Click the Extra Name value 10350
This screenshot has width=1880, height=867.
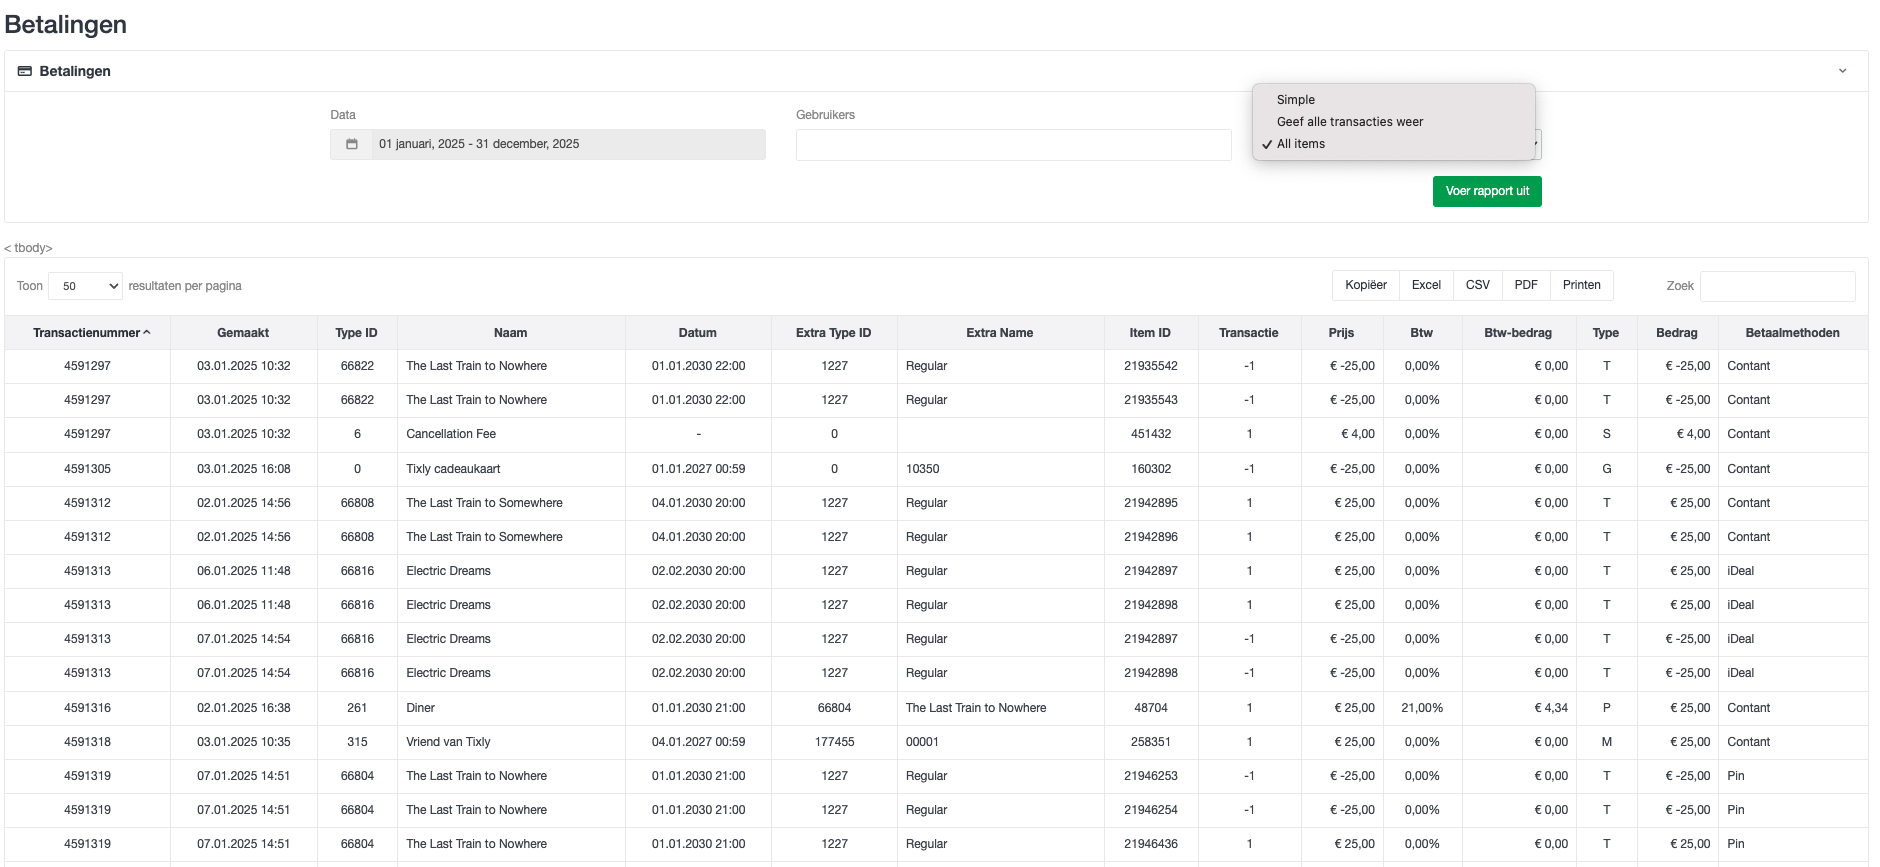[922, 469]
